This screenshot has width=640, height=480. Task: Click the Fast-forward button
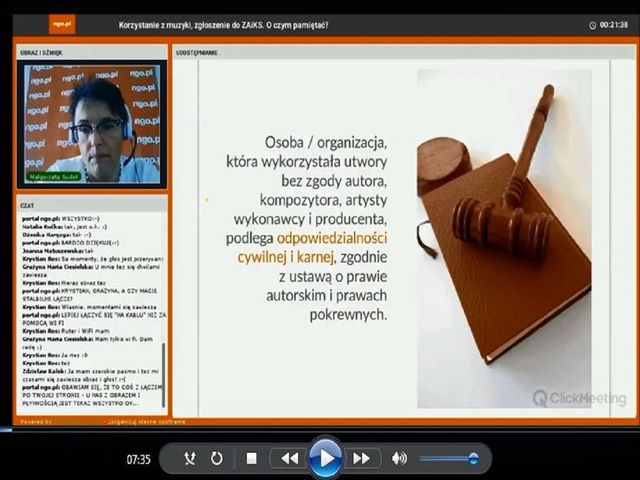[x=361, y=458]
